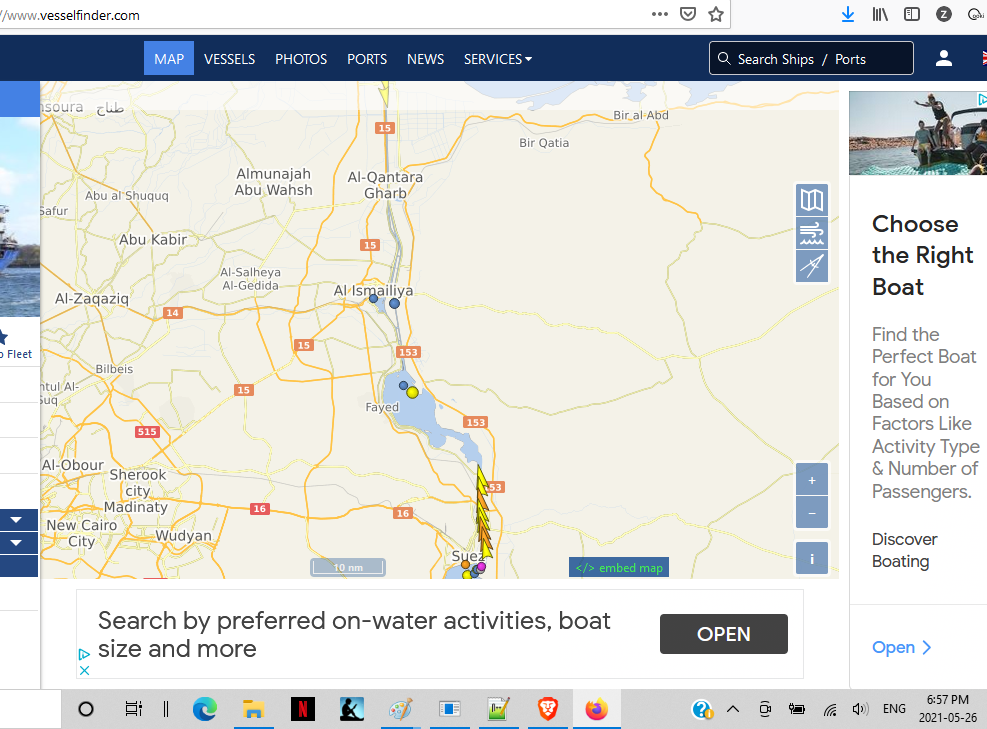Open File Explorer from taskbar

coord(253,709)
